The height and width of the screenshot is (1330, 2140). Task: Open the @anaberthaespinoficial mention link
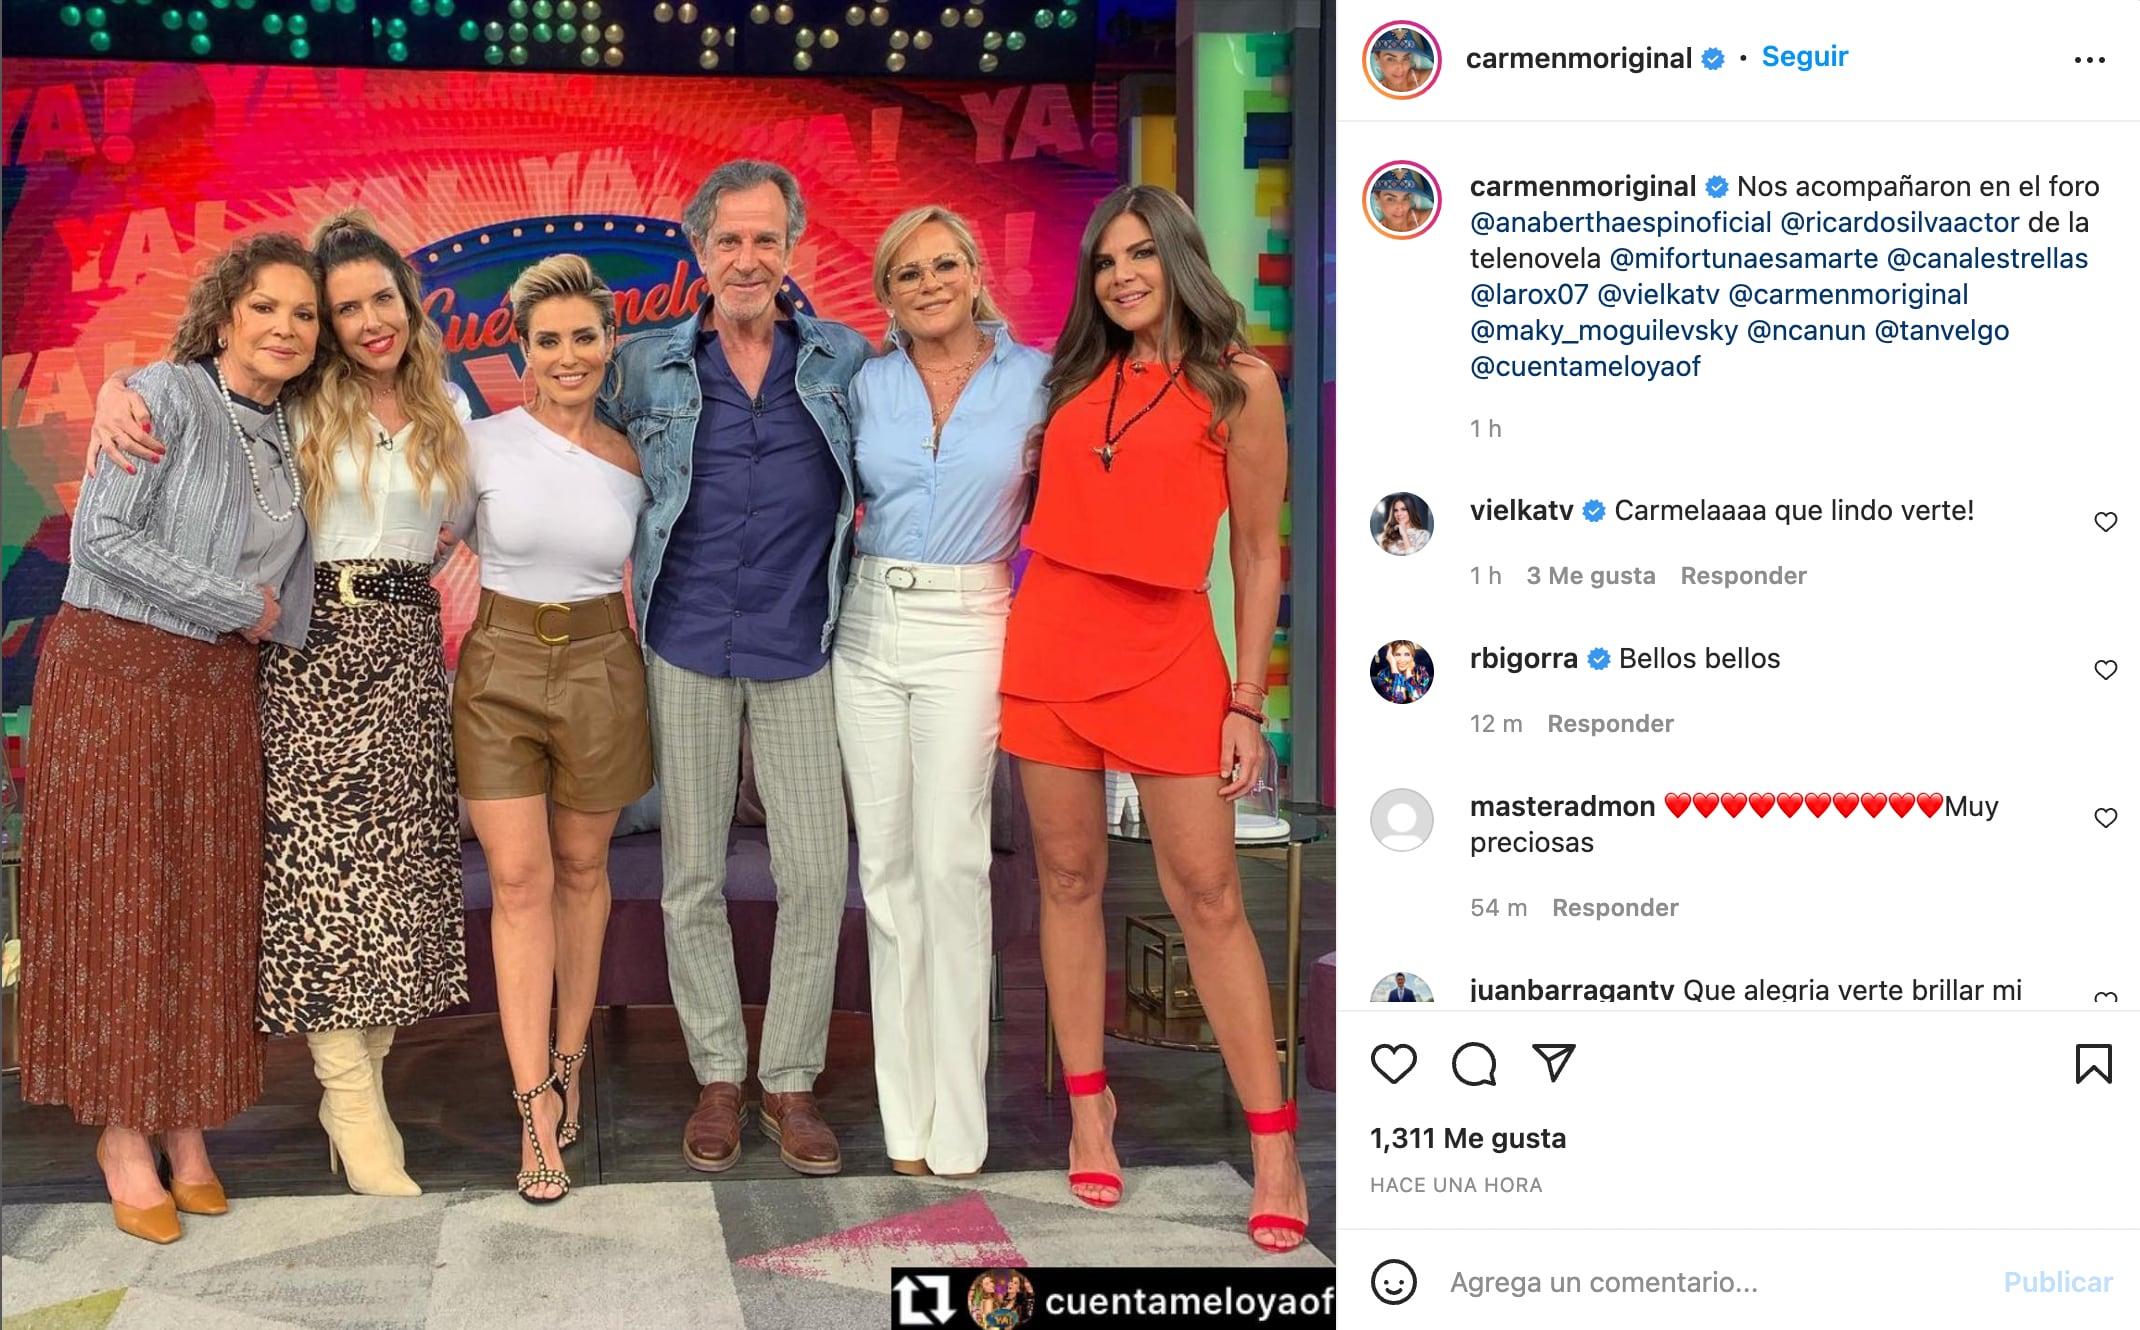click(1620, 222)
